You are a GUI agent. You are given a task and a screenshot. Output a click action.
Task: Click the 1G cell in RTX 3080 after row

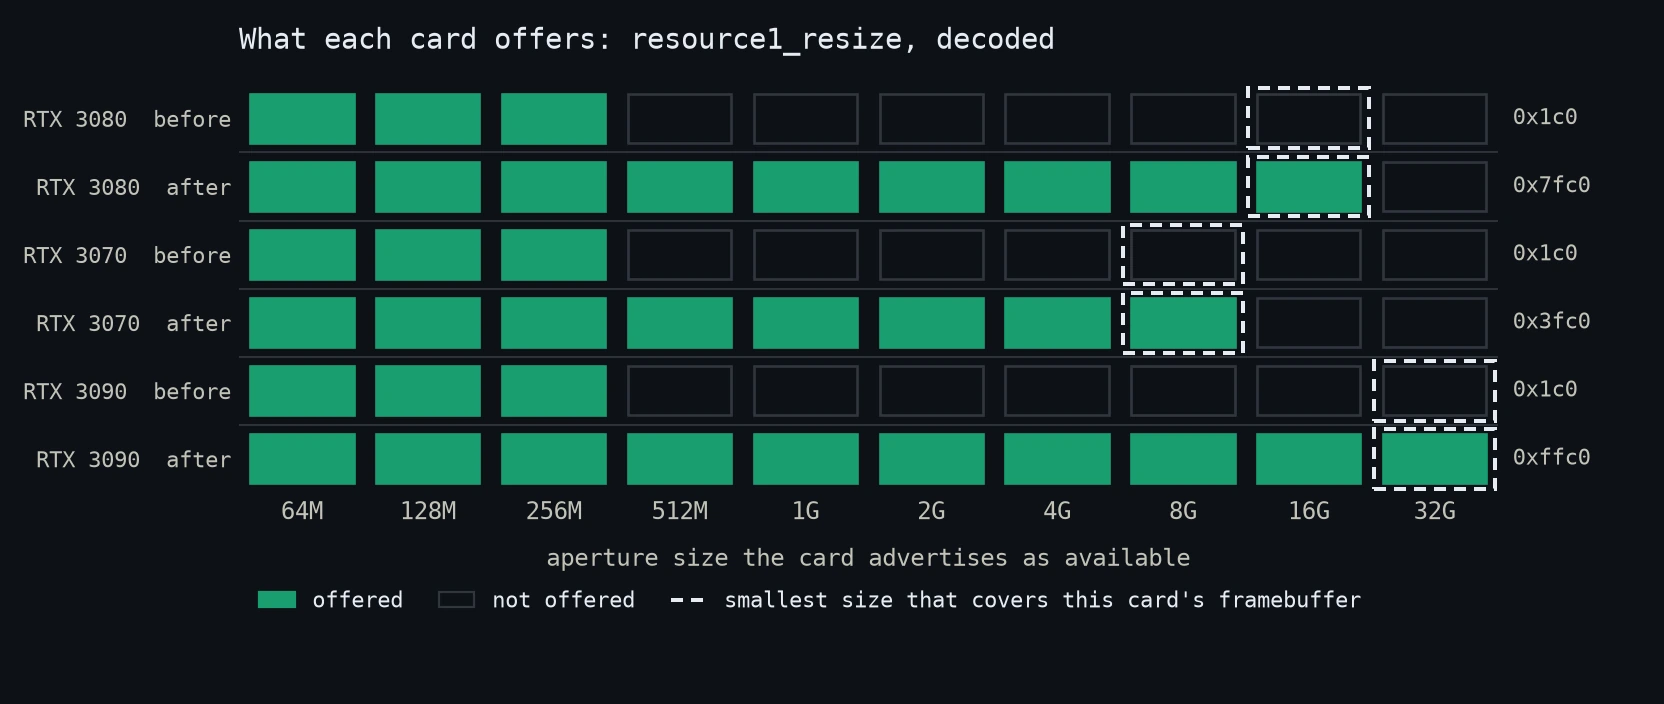coord(805,187)
